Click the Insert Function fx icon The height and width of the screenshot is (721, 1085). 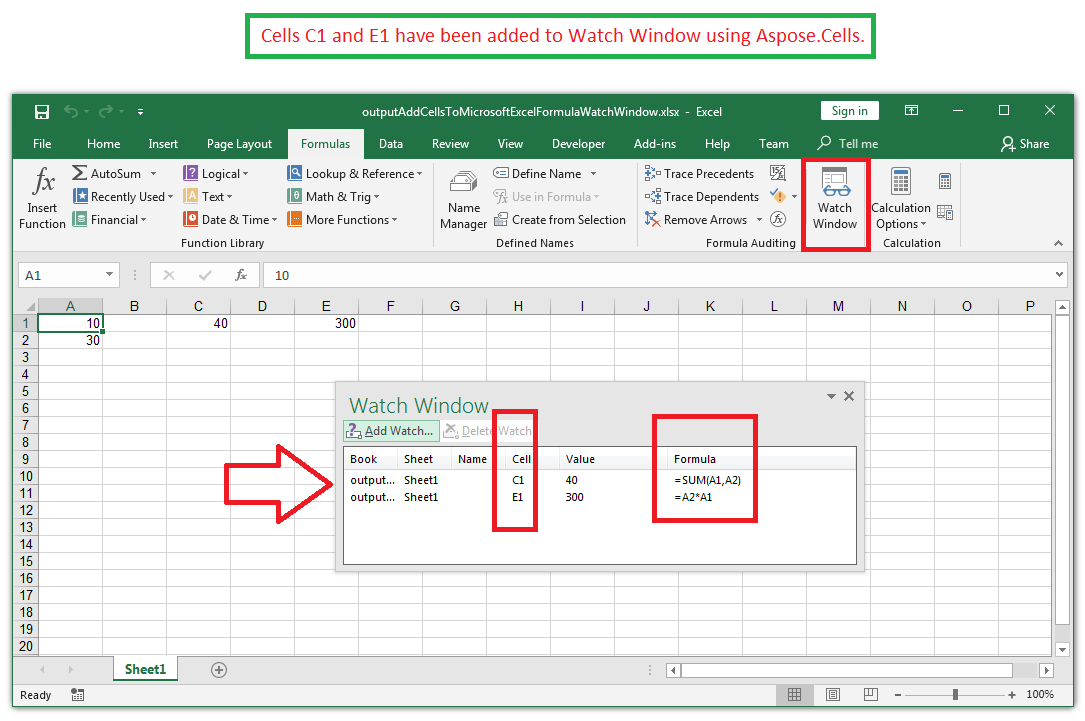pos(42,182)
